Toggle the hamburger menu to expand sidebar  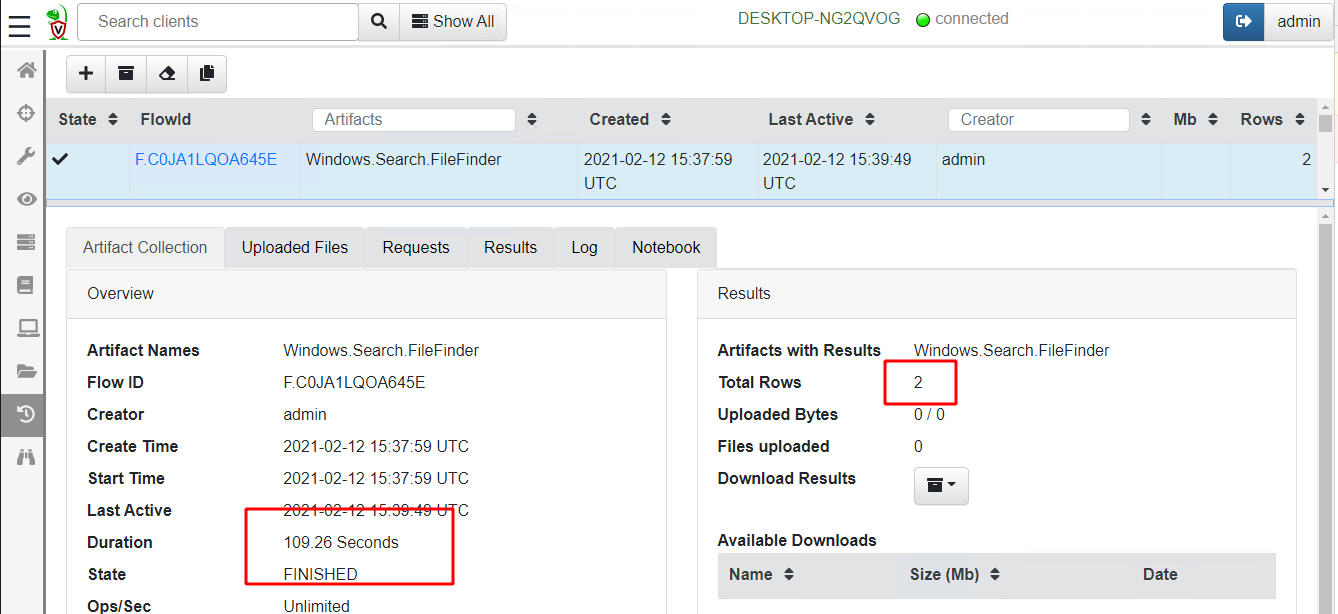coord(19,23)
